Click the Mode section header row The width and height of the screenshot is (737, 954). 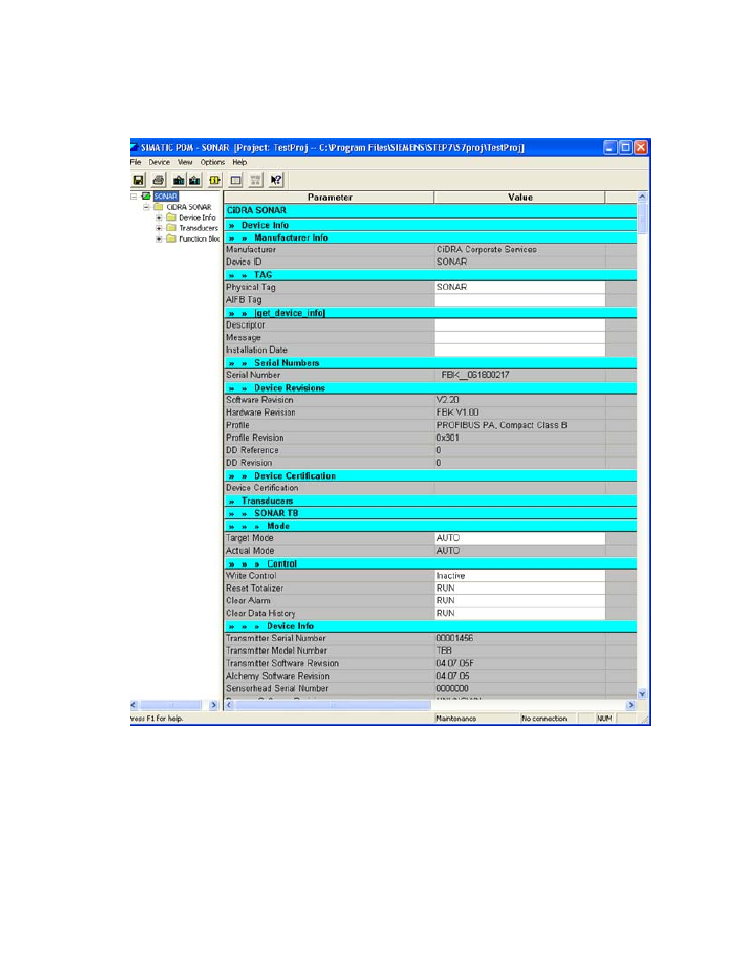pyautogui.click(x=431, y=526)
